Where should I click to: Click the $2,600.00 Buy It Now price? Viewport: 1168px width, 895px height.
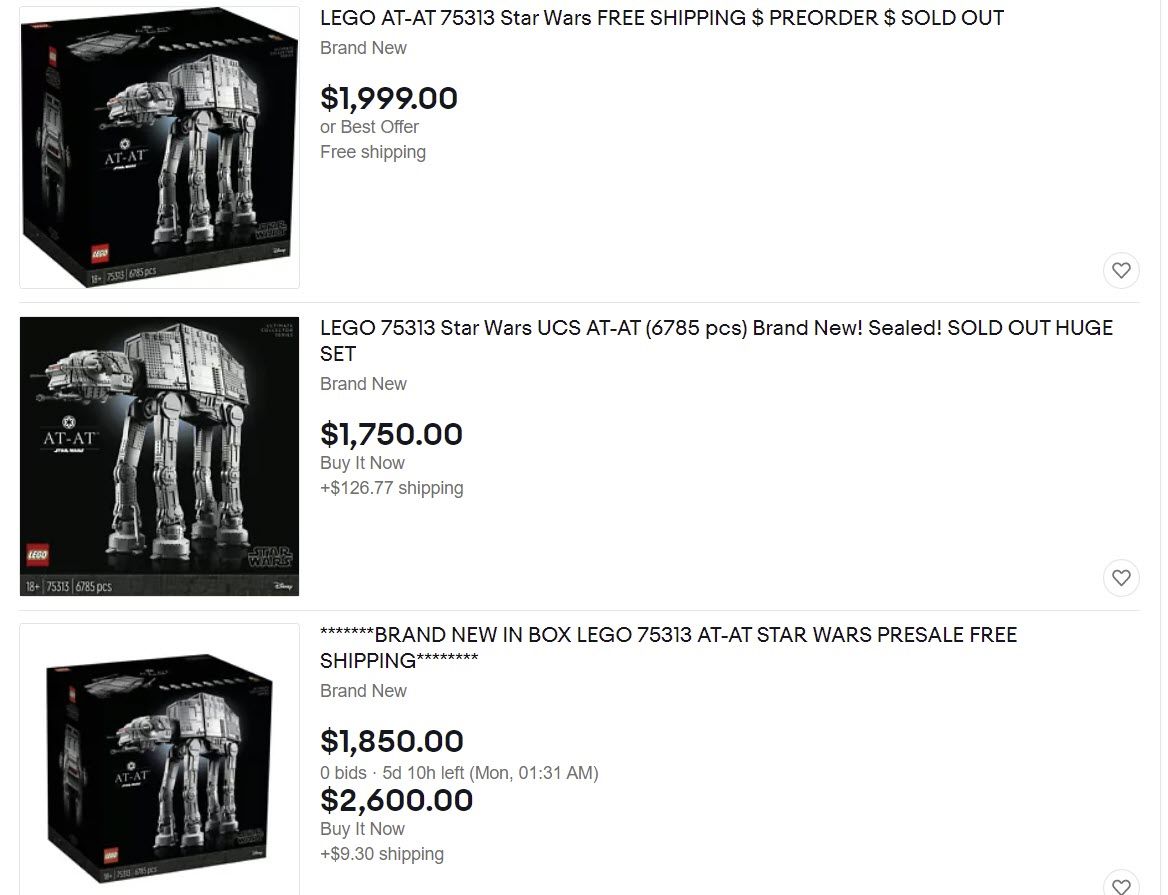[396, 800]
